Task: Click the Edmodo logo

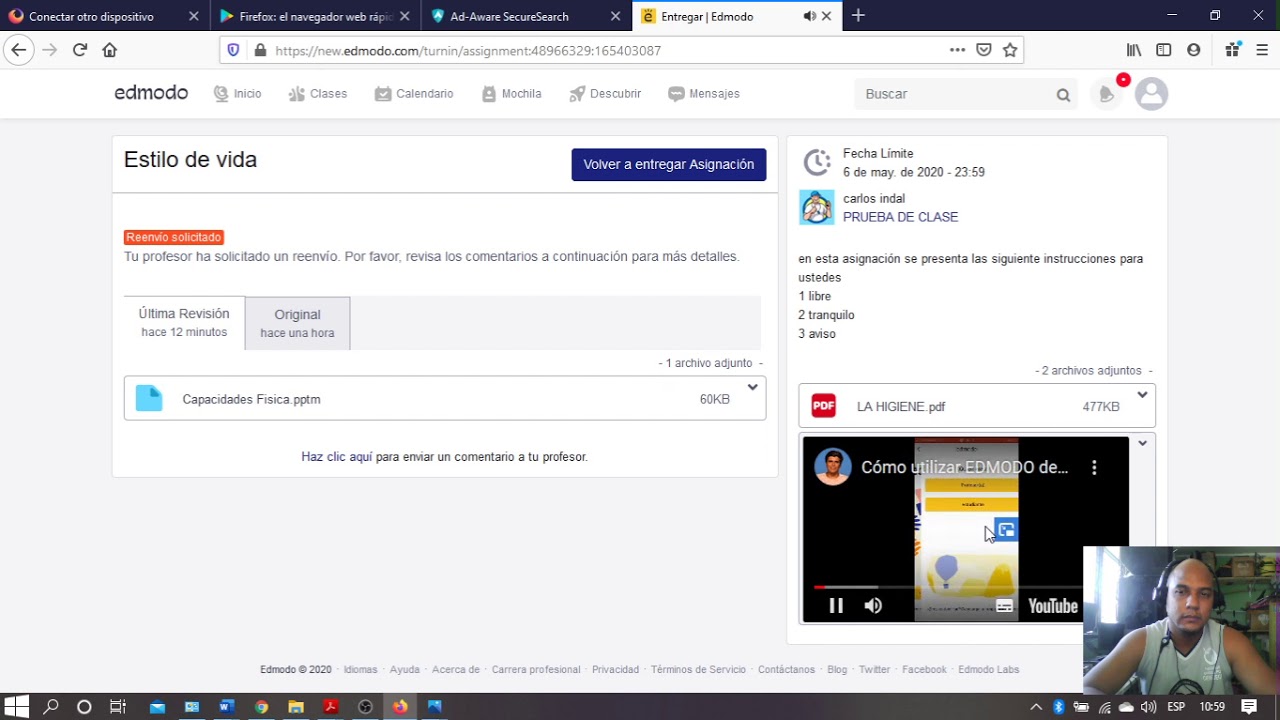Action: (151, 93)
